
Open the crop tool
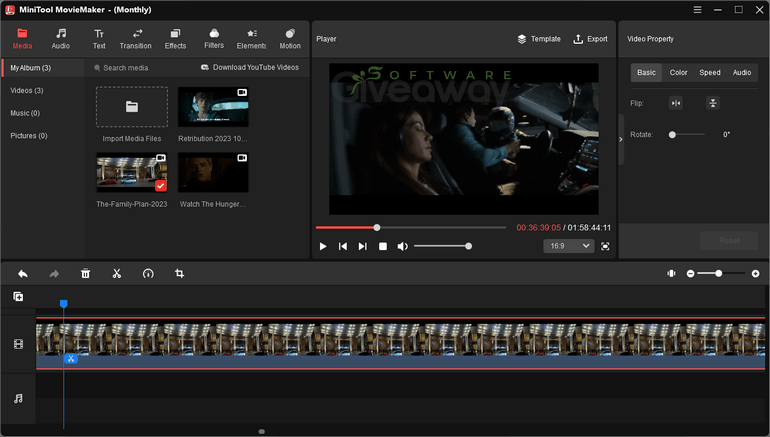click(179, 273)
